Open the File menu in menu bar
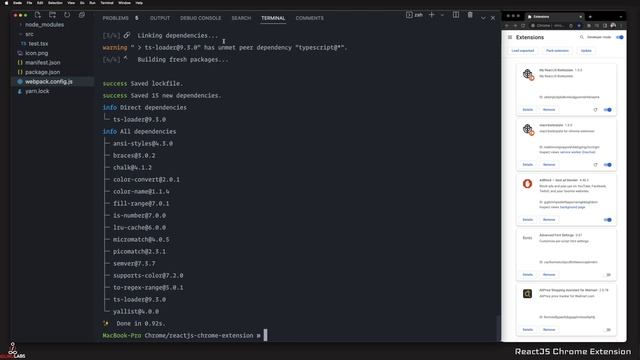640x360 pixels. coord(29,3)
